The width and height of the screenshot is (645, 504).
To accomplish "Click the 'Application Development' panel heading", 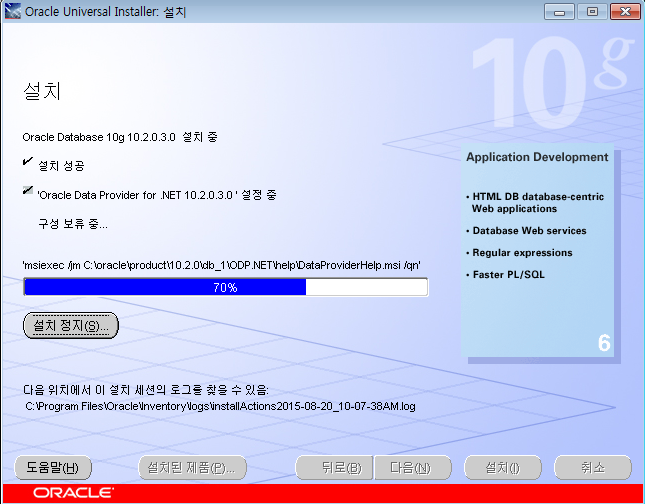I will pos(537,157).
